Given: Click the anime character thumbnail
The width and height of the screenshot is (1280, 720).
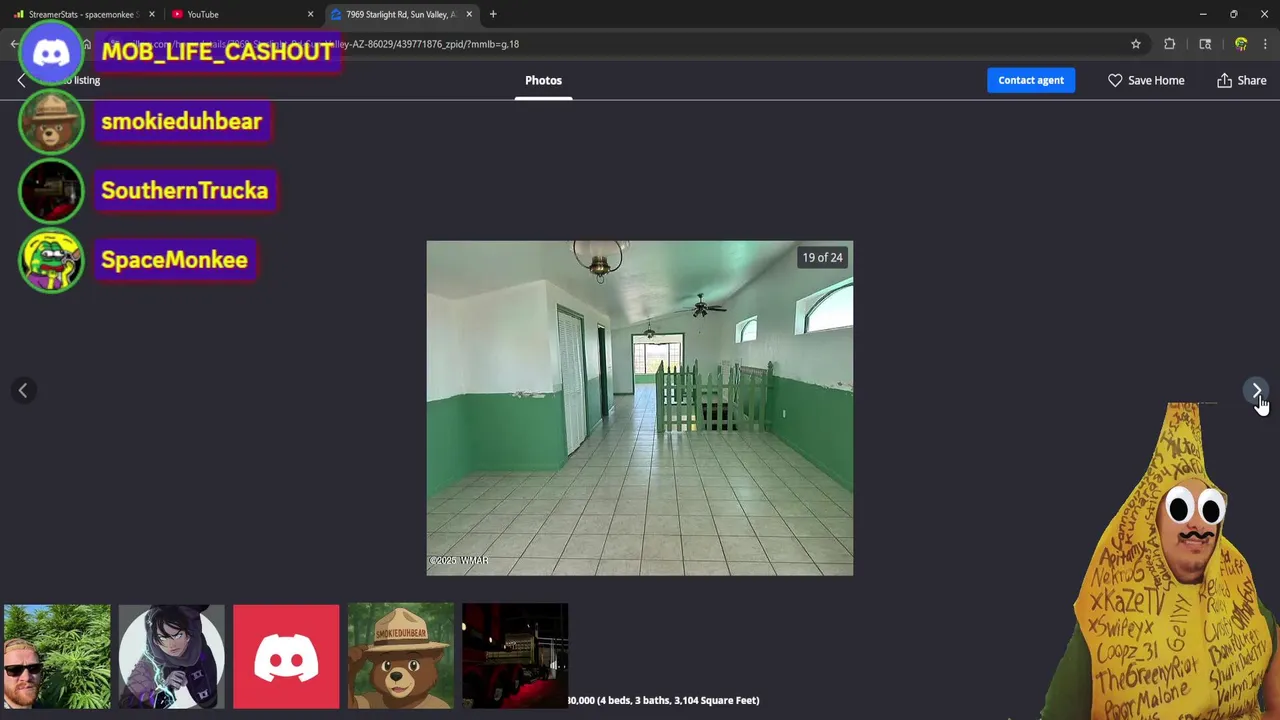Looking at the screenshot, I should (x=172, y=656).
